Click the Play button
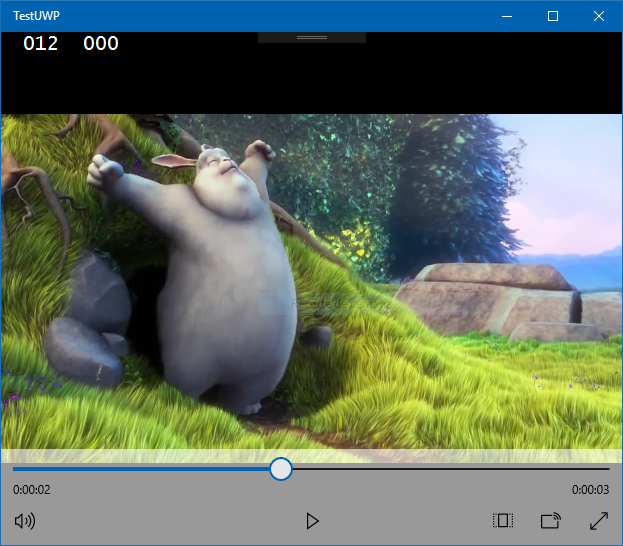The image size is (623, 546). point(312,521)
